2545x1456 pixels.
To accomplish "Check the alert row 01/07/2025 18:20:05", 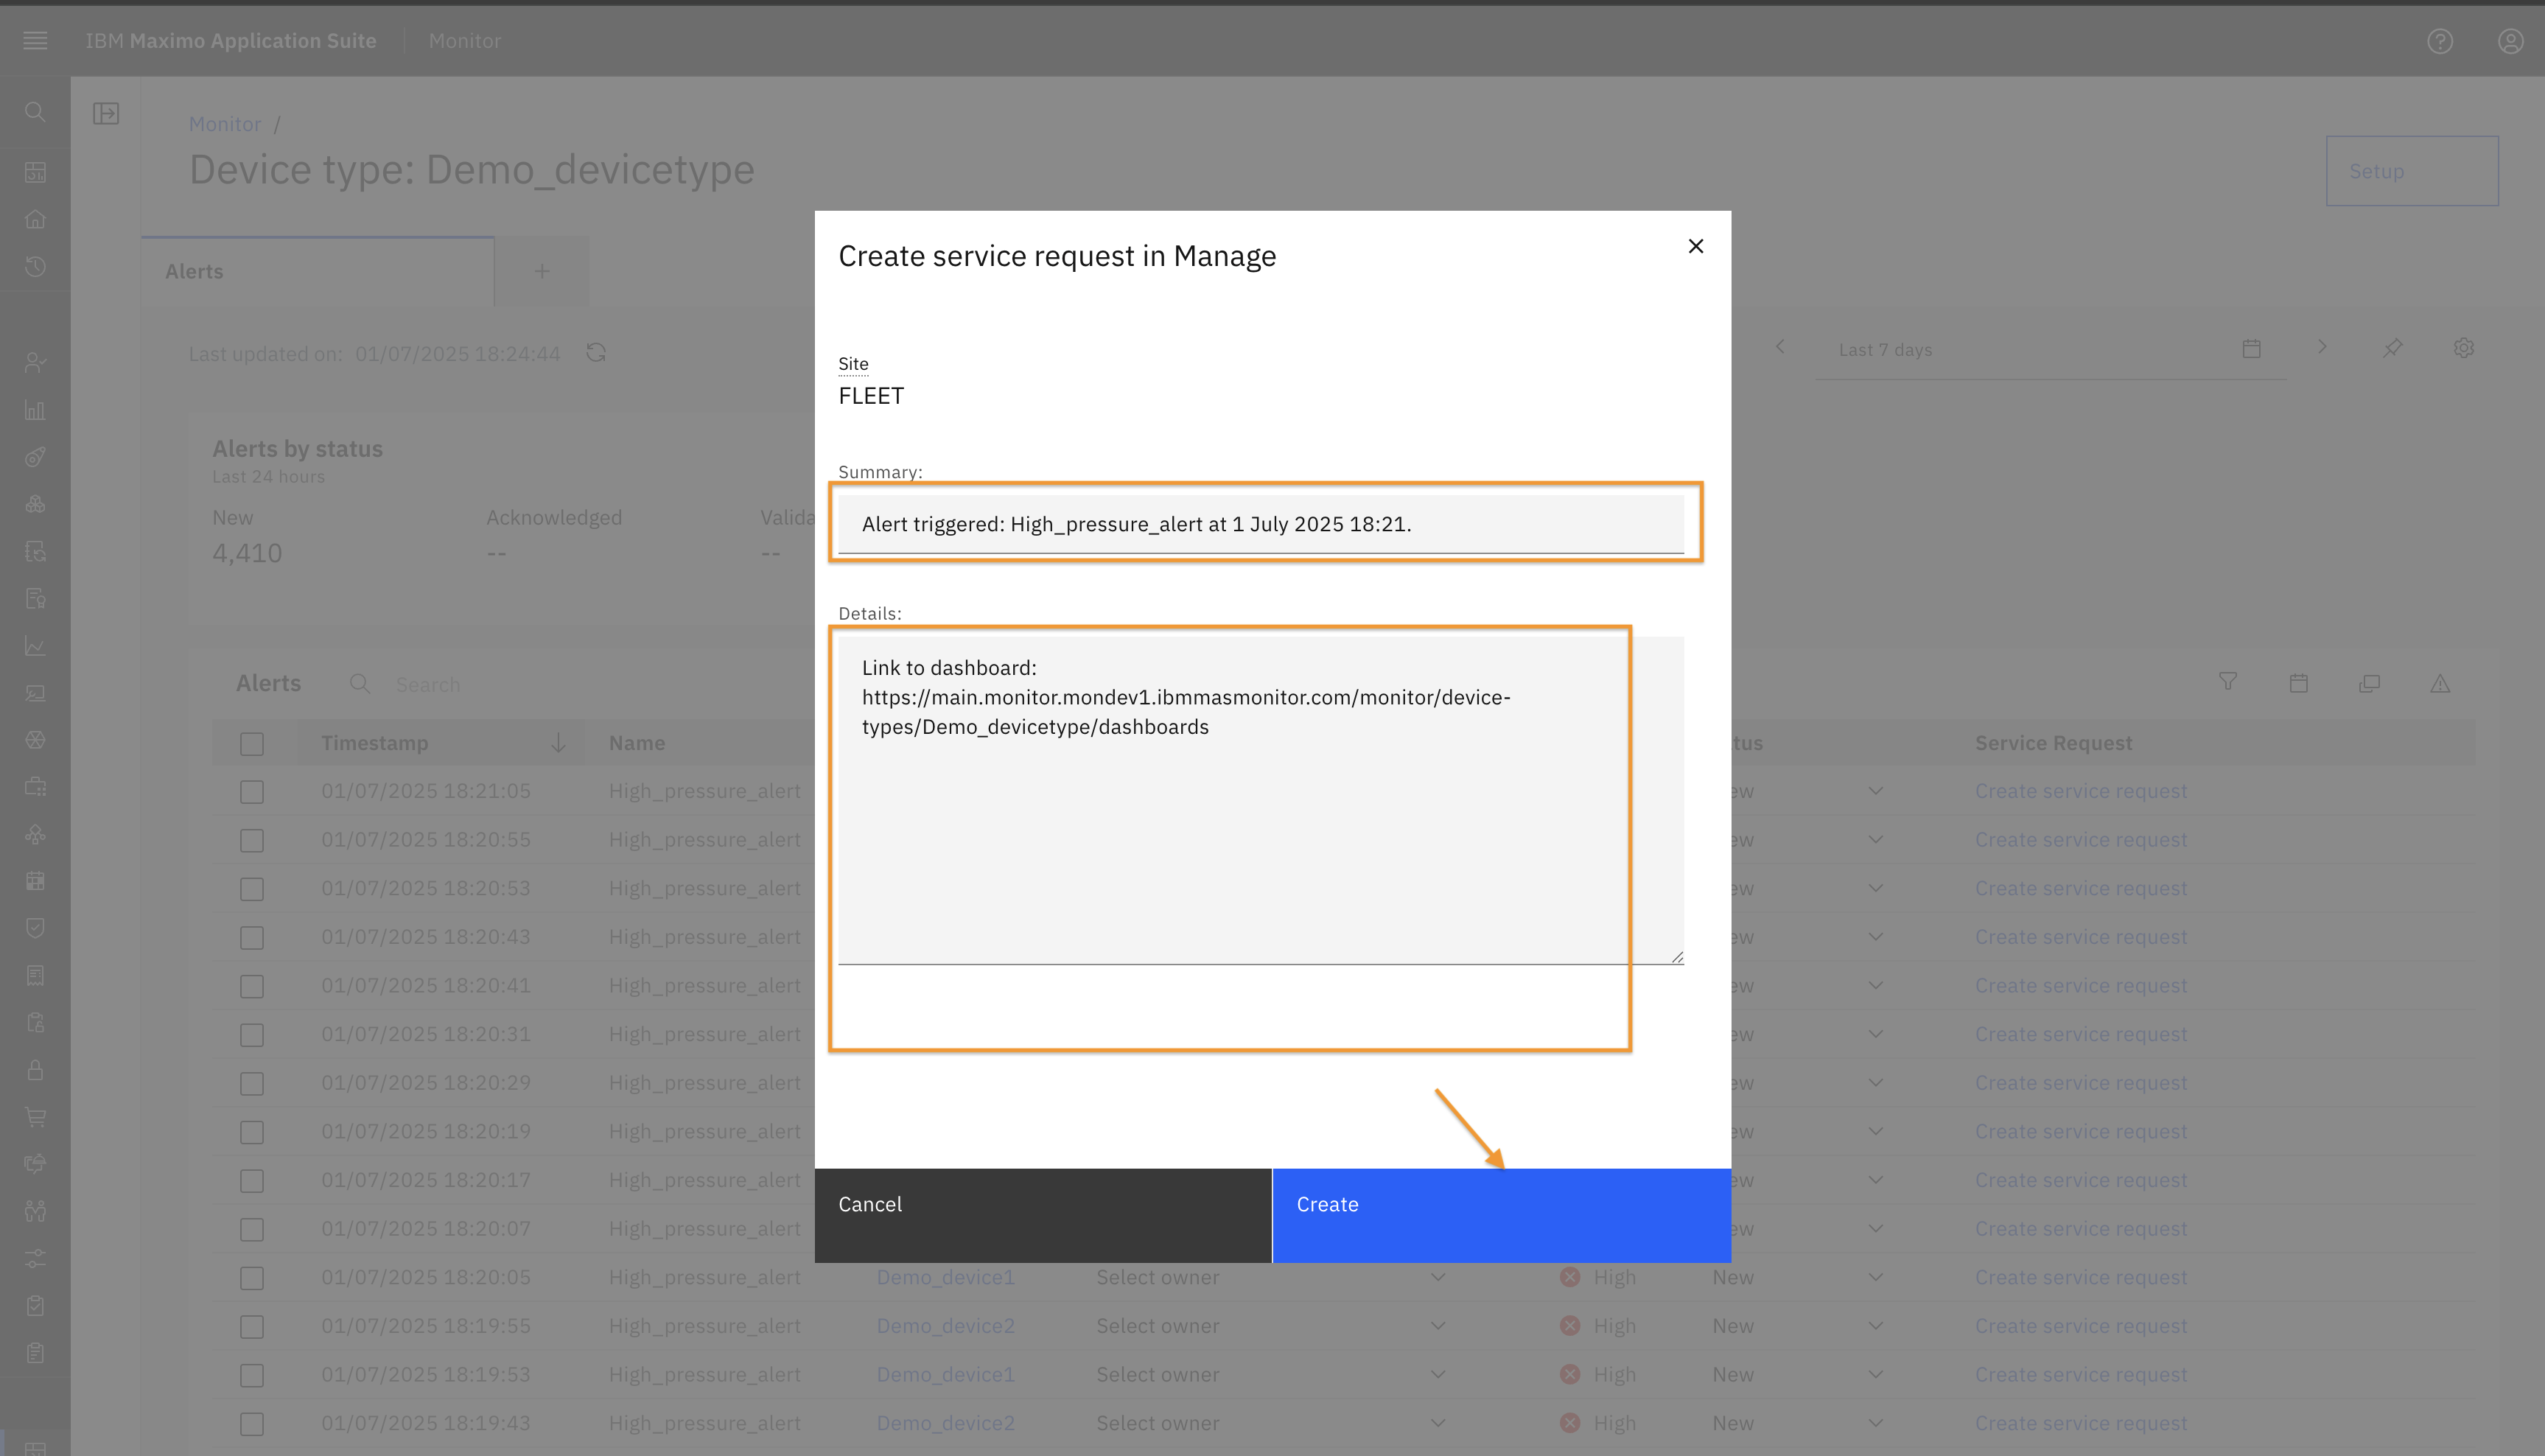I will pyautogui.click(x=252, y=1278).
